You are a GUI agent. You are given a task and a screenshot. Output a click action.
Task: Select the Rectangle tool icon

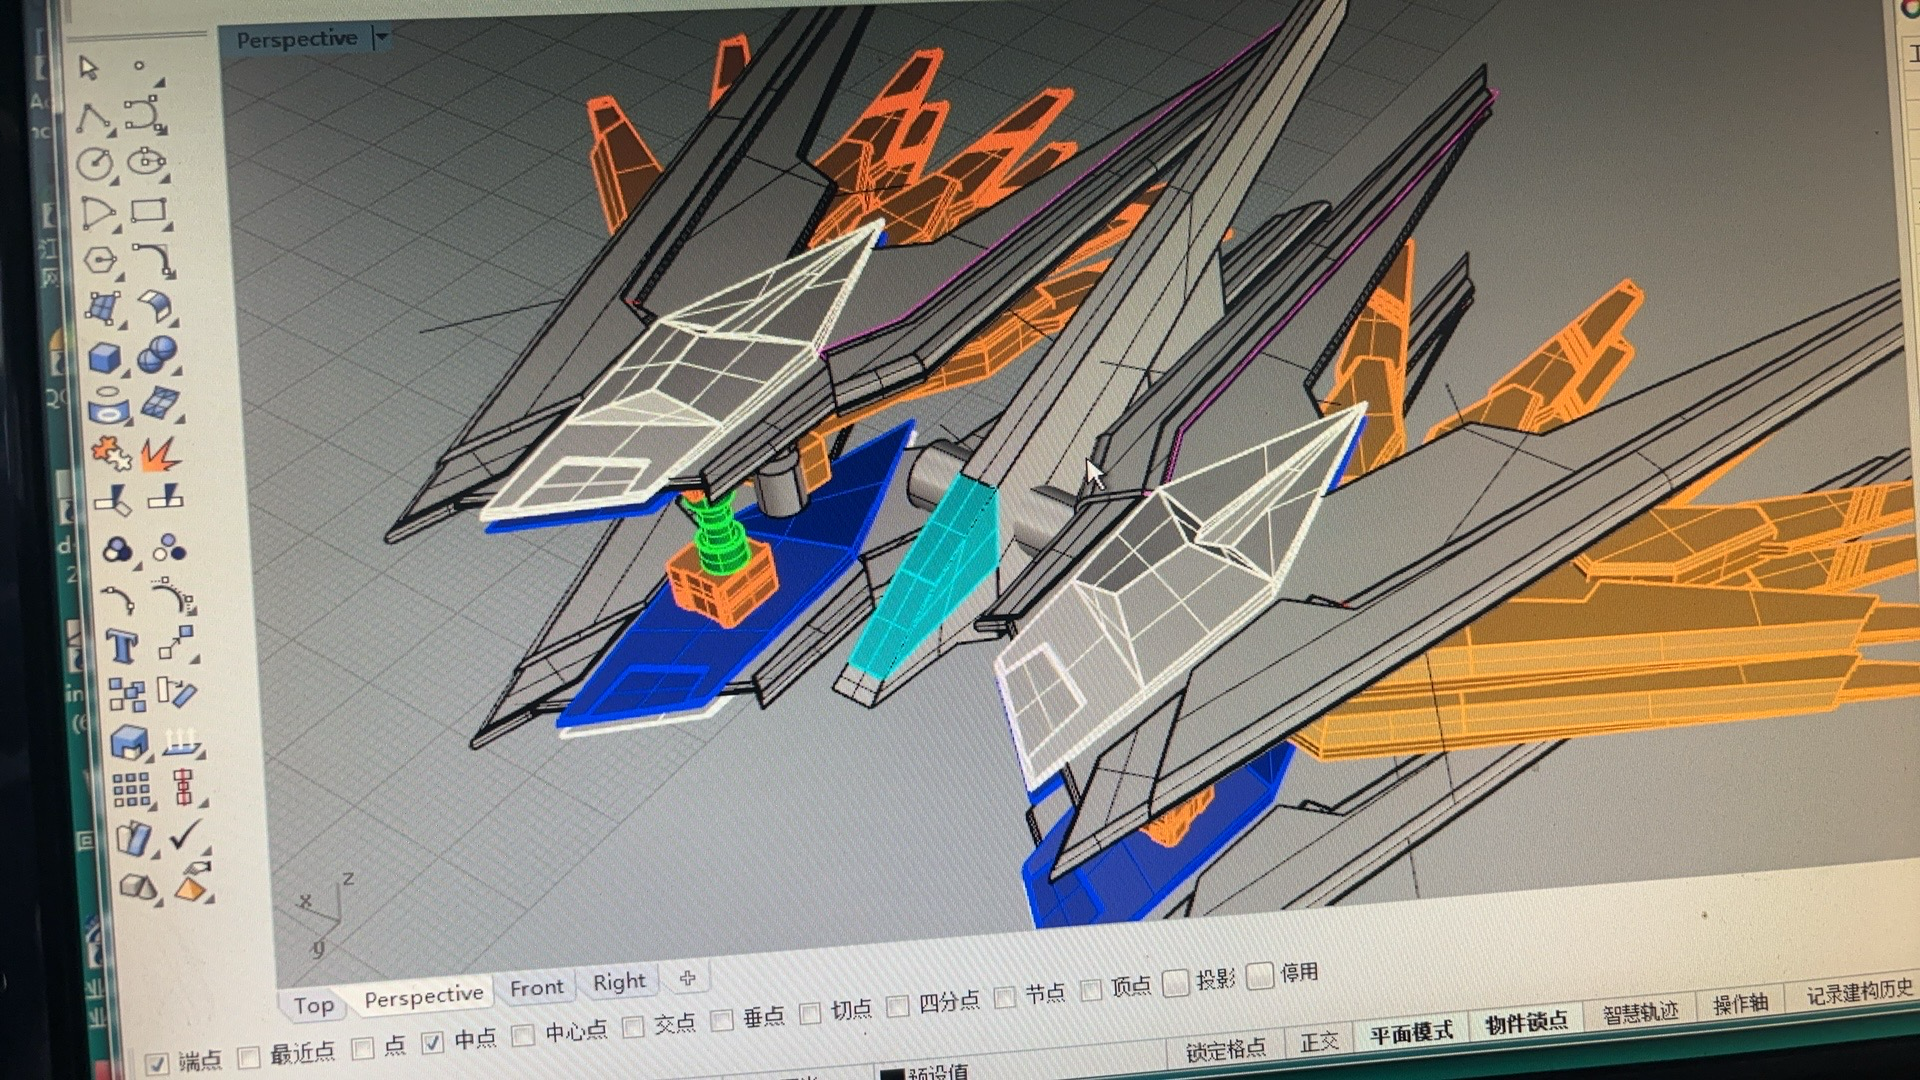148,211
